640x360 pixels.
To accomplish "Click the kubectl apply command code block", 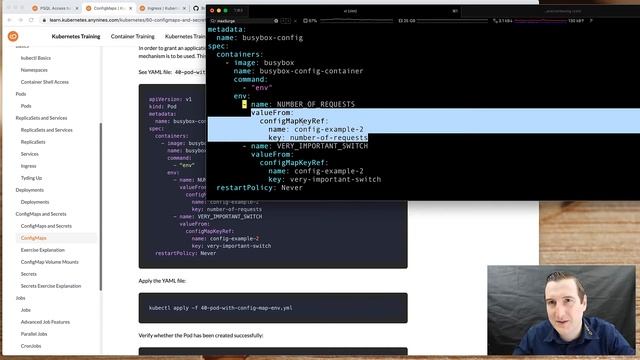I will [273, 308].
